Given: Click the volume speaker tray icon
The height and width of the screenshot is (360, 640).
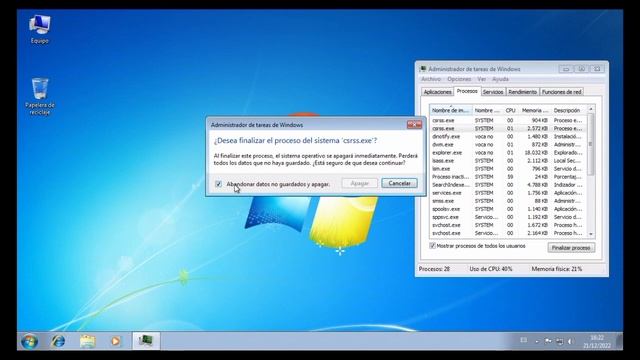Looking at the screenshot, I should 570,341.
